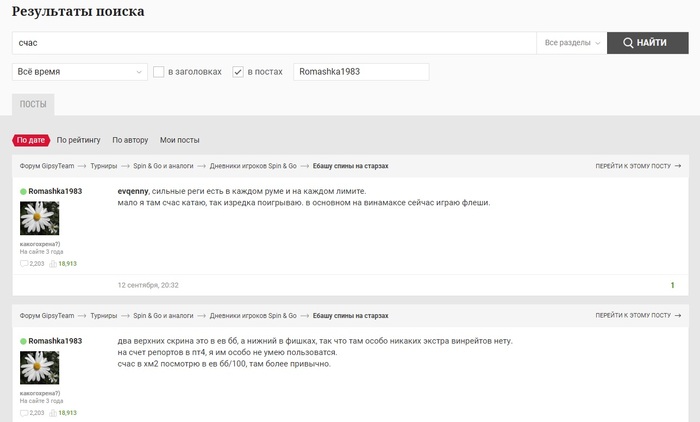Click "ПЕРЕЙТИ К ЭТОМУ ПОСТУ" for first post
Viewport: 700px width, 422px height.
[x=638, y=166]
